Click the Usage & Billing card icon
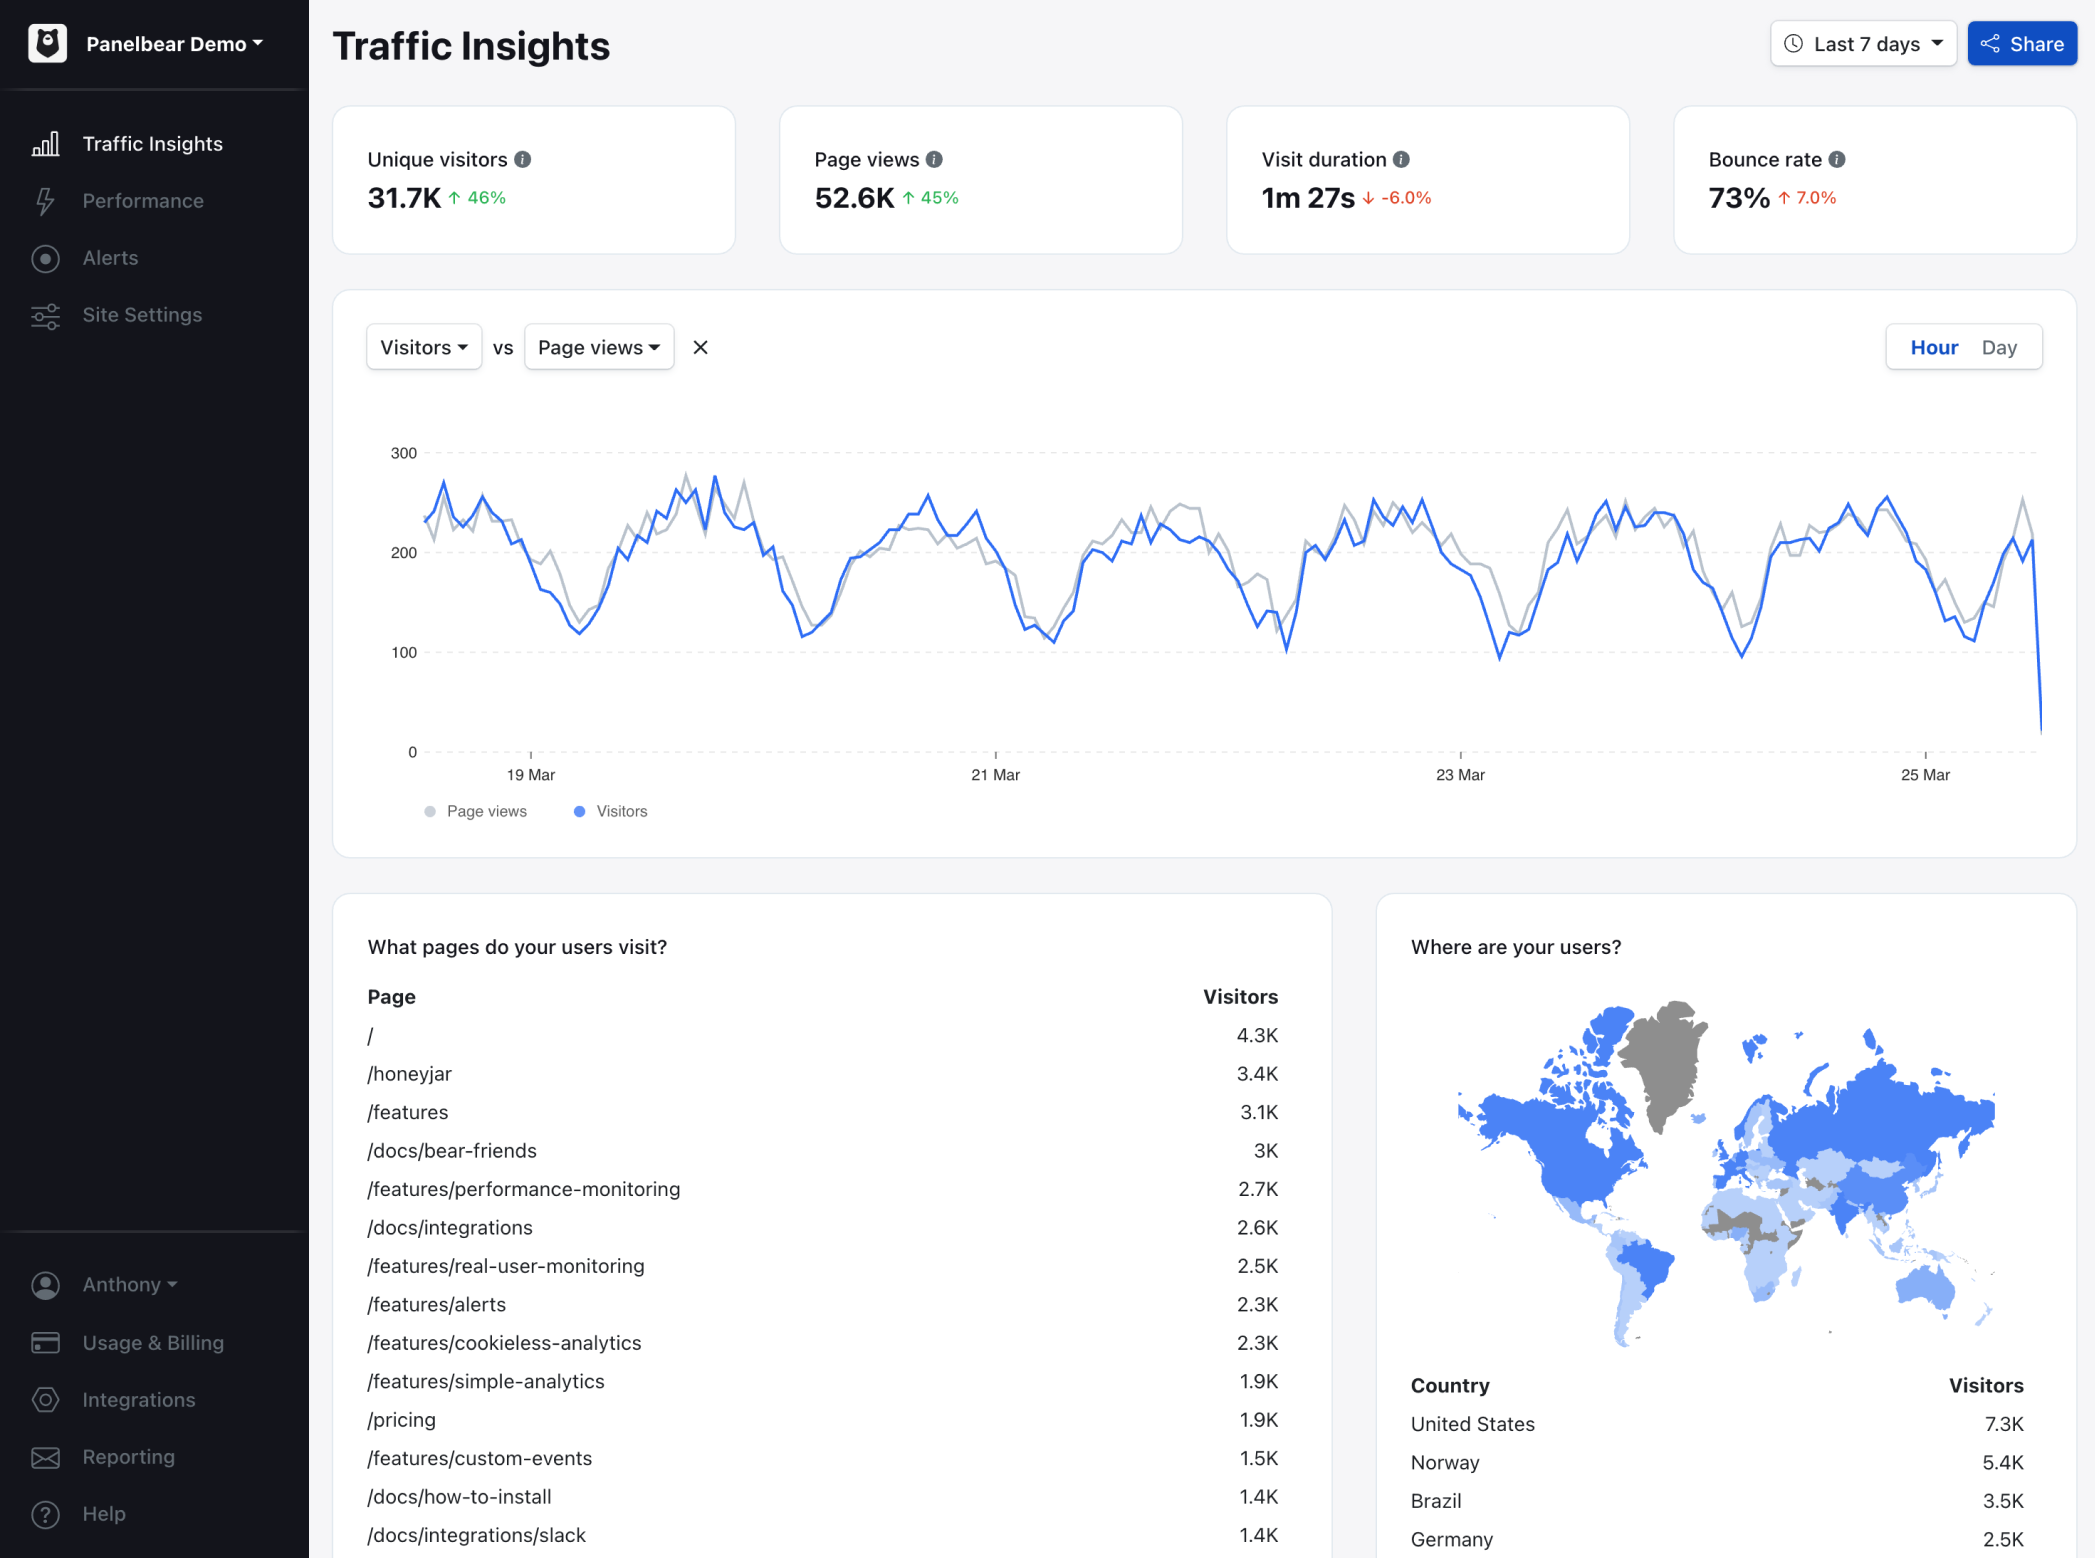 click(45, 1342)
